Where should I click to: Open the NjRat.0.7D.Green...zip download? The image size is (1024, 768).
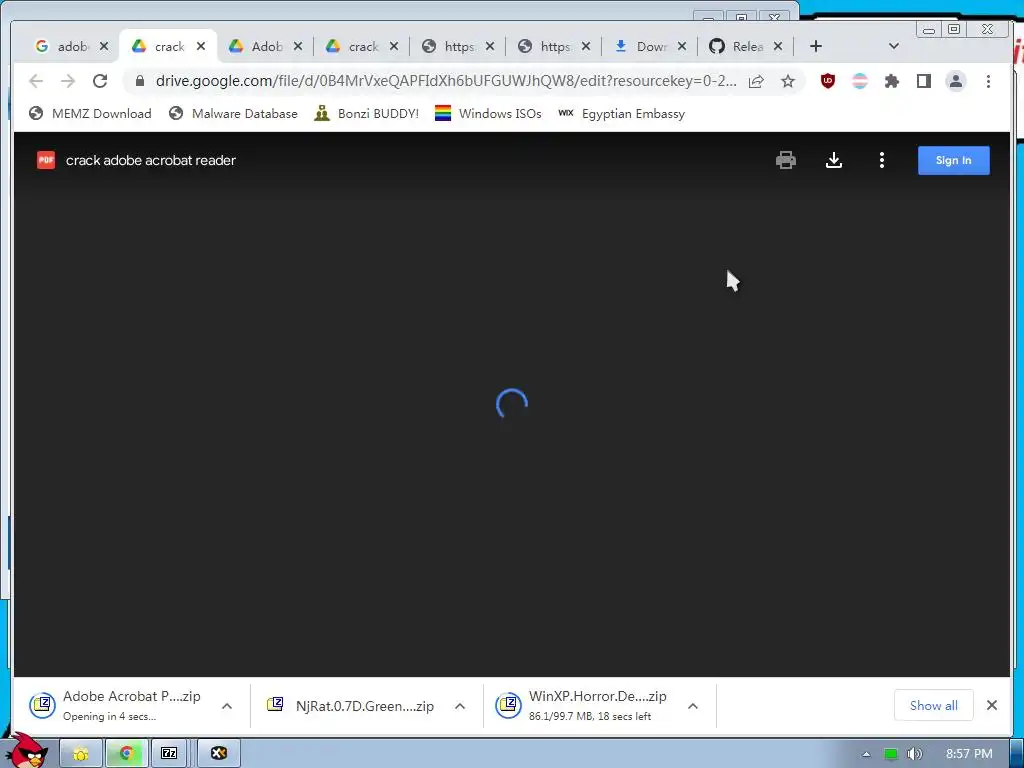tap(351, 706)
